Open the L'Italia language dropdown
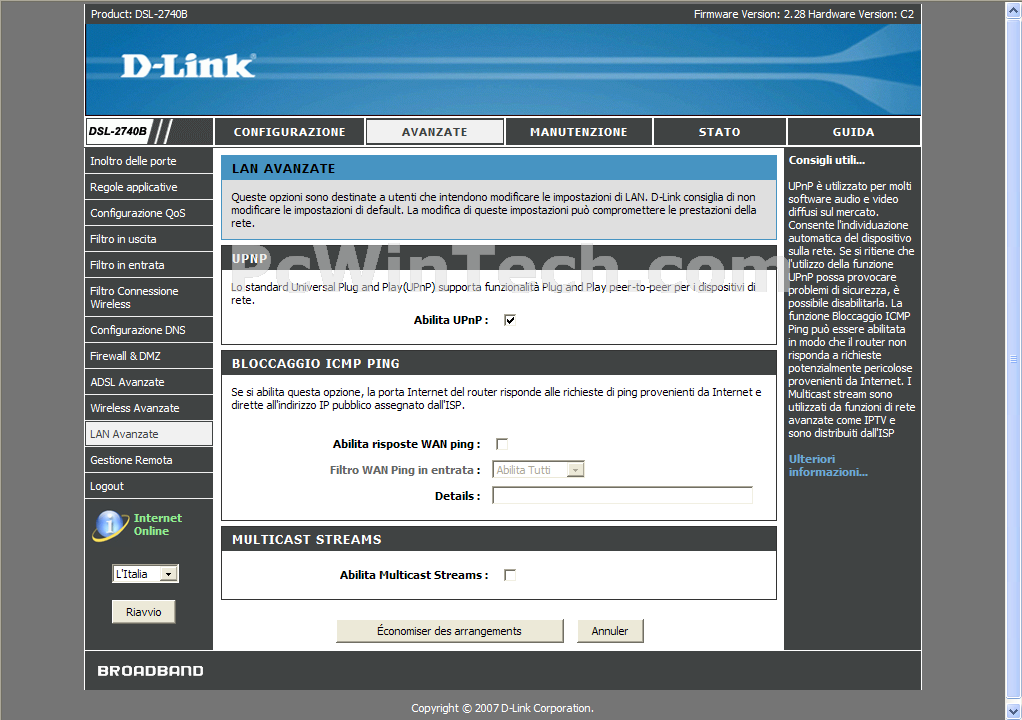 tap(145, 574)
